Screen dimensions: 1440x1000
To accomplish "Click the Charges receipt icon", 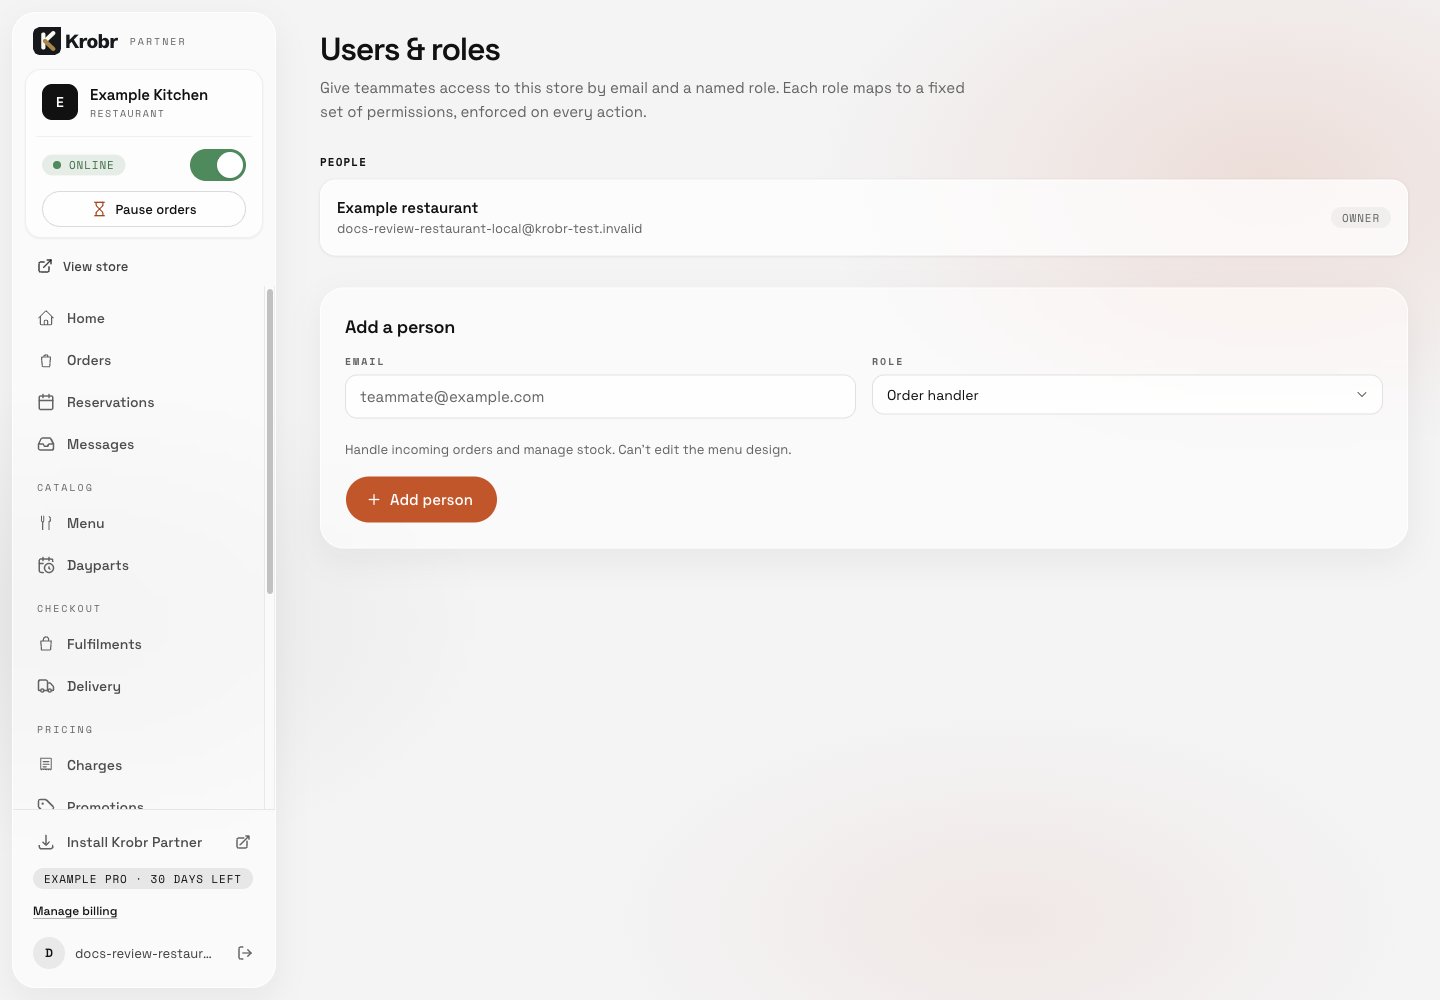I will coord(46,765).
